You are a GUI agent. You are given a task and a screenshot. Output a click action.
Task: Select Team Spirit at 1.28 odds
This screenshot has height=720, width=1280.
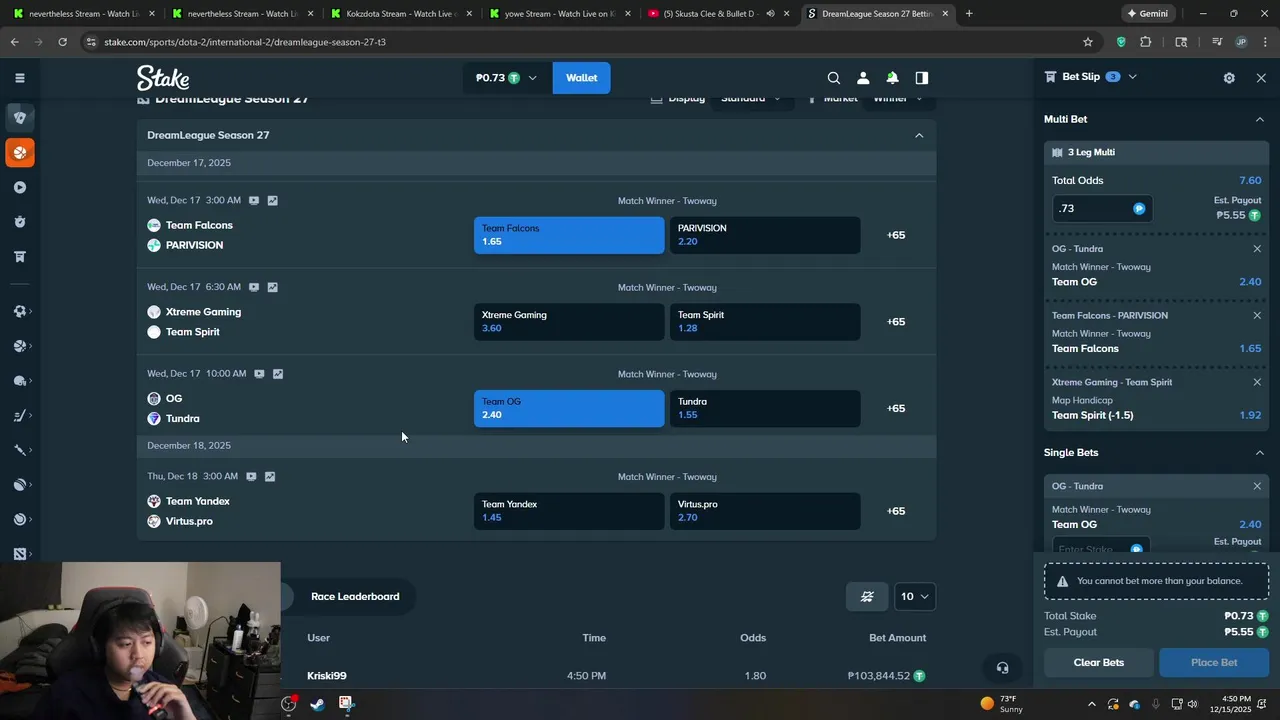click(x=765, y=321)
